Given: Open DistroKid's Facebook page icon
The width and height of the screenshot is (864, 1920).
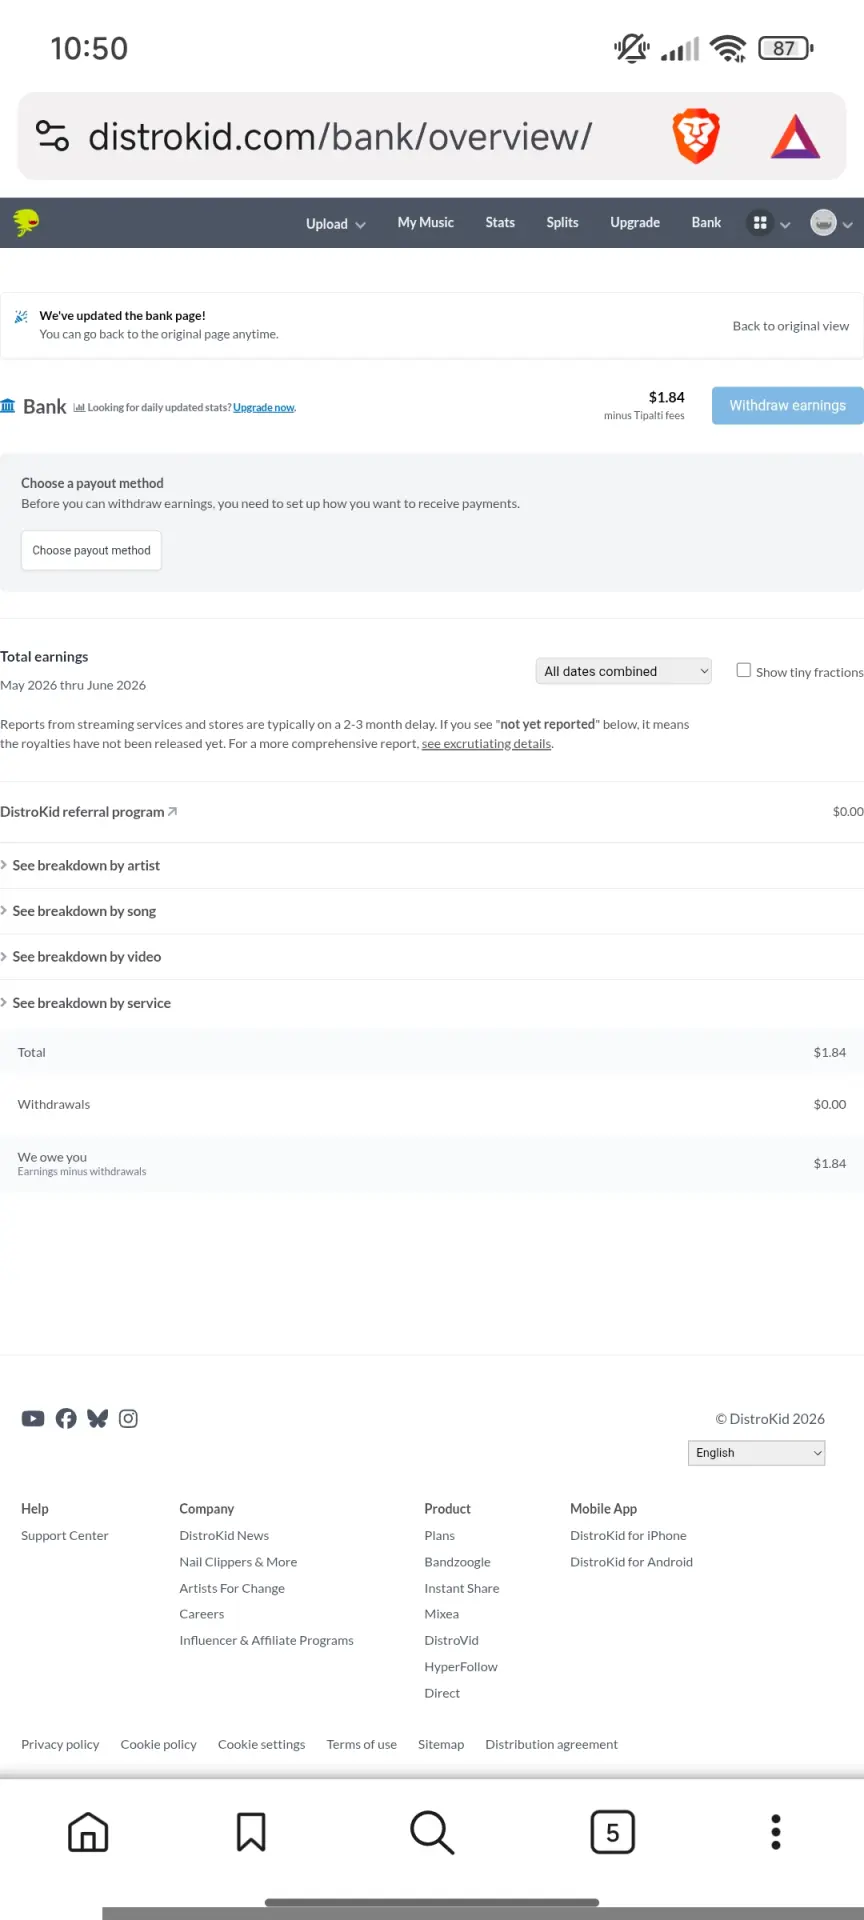Looking at the screenshot, I should pos(66,1418).
